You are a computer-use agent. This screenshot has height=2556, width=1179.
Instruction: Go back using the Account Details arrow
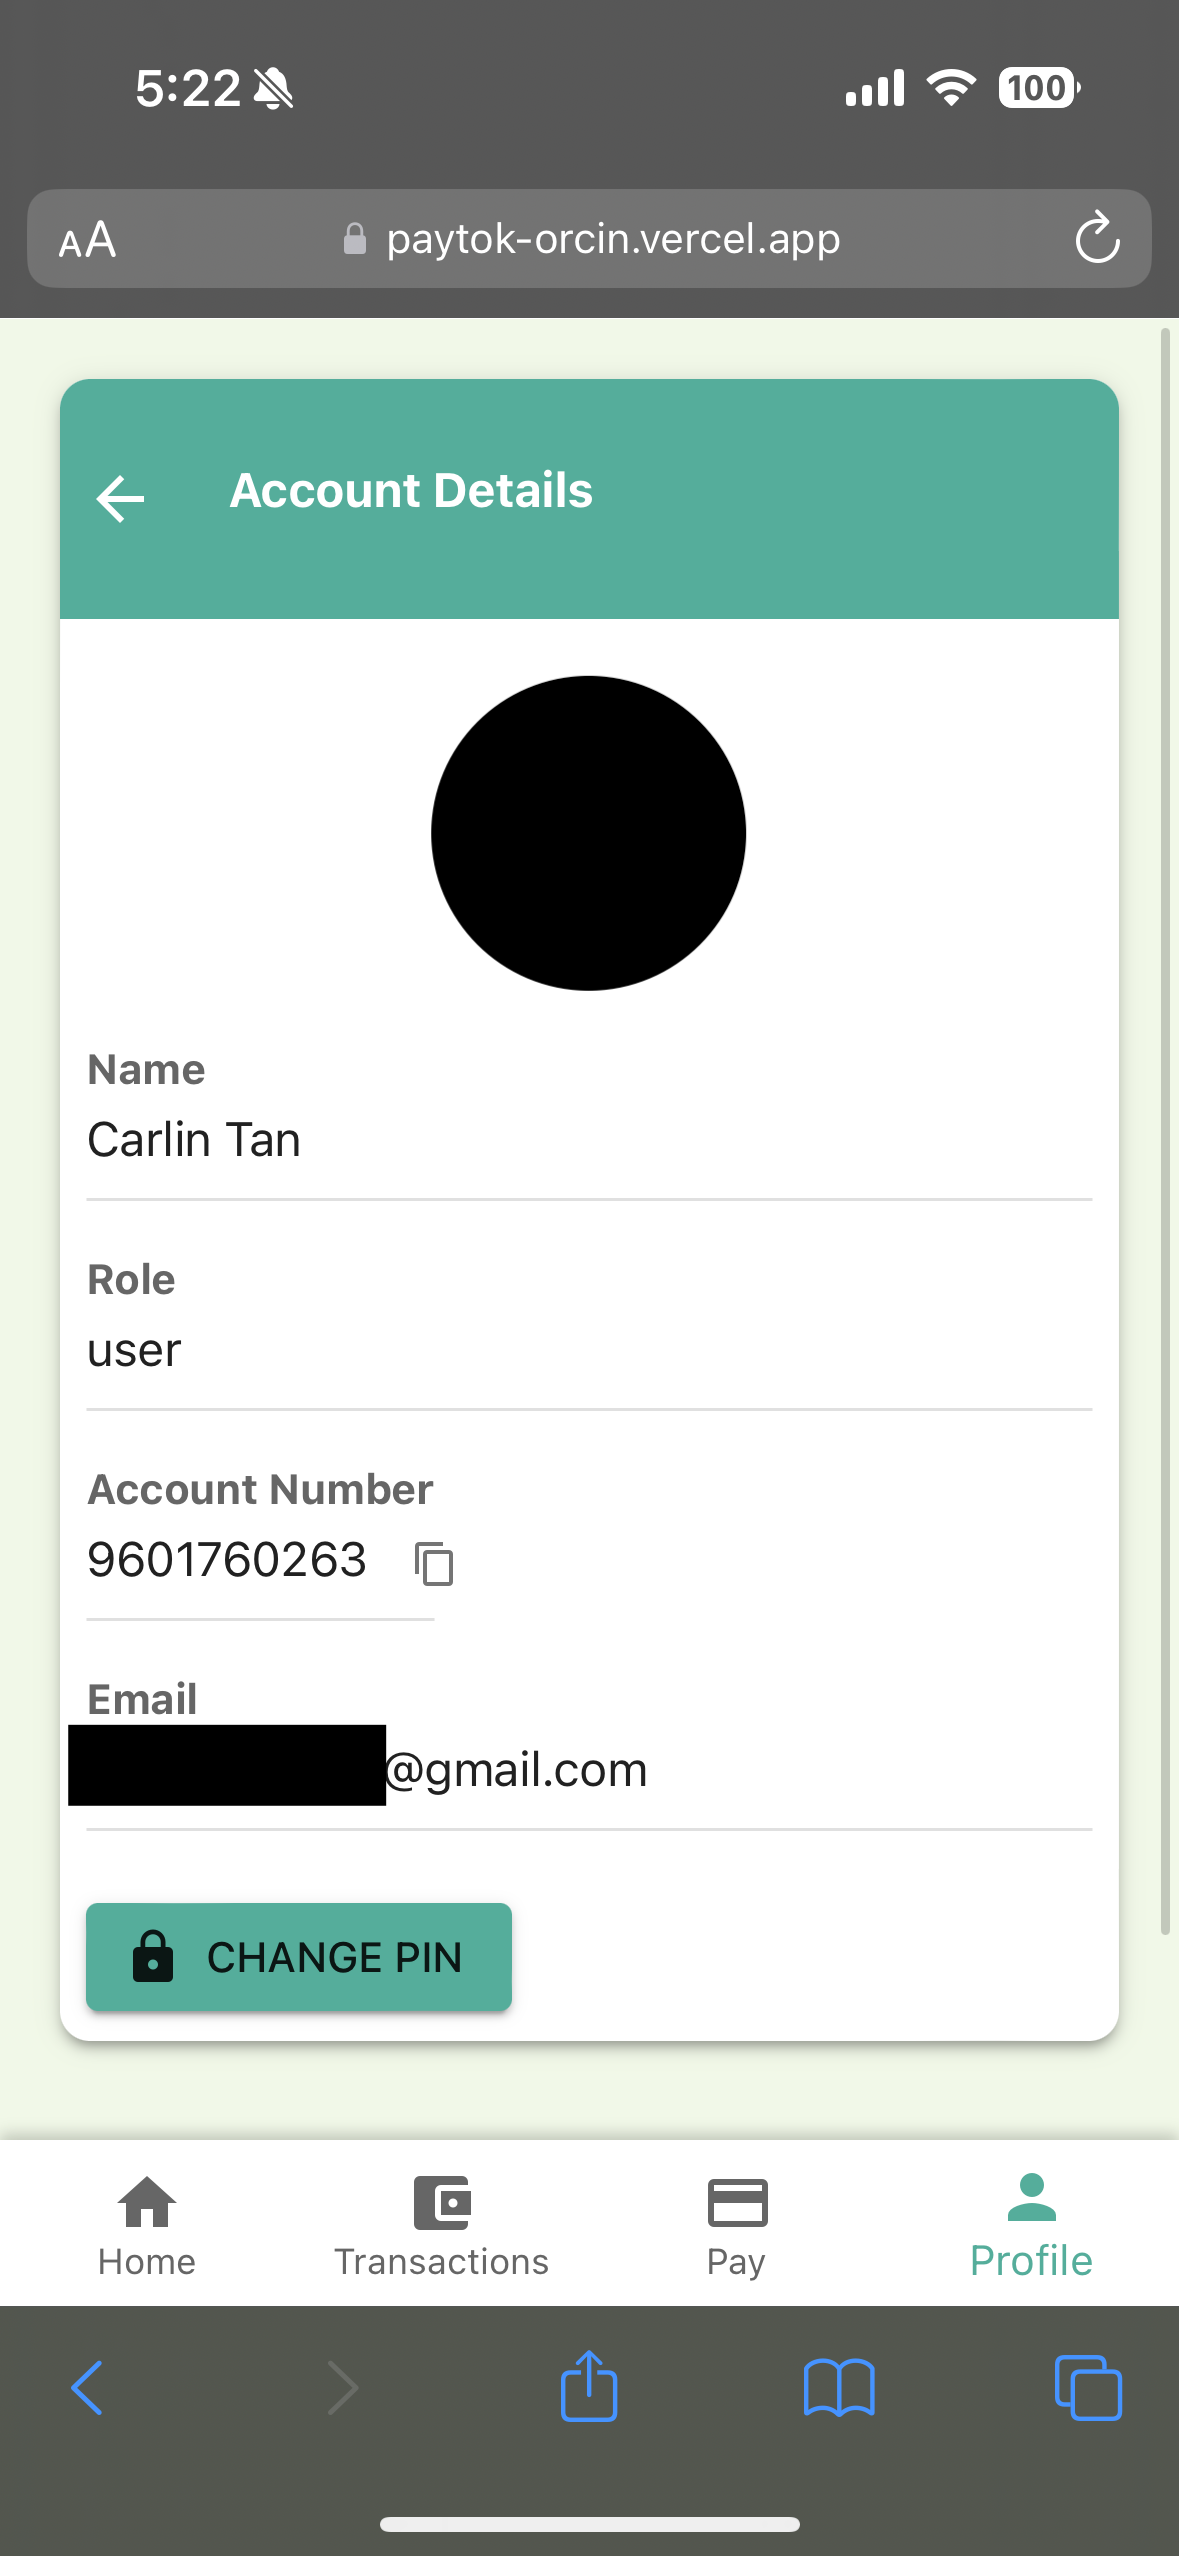[121, 499]
